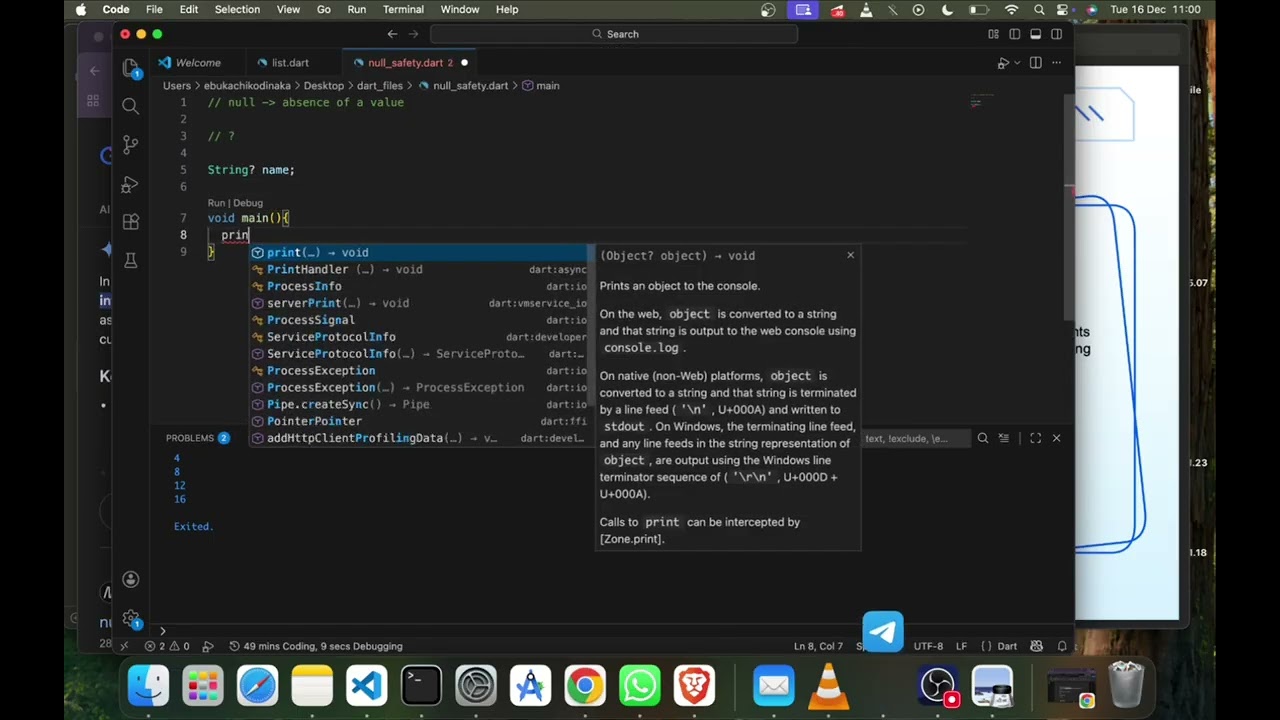Open the Manage gear icon
This screenshot has height=720, width=1280.
pyautogui.click(x=130, y=619)
